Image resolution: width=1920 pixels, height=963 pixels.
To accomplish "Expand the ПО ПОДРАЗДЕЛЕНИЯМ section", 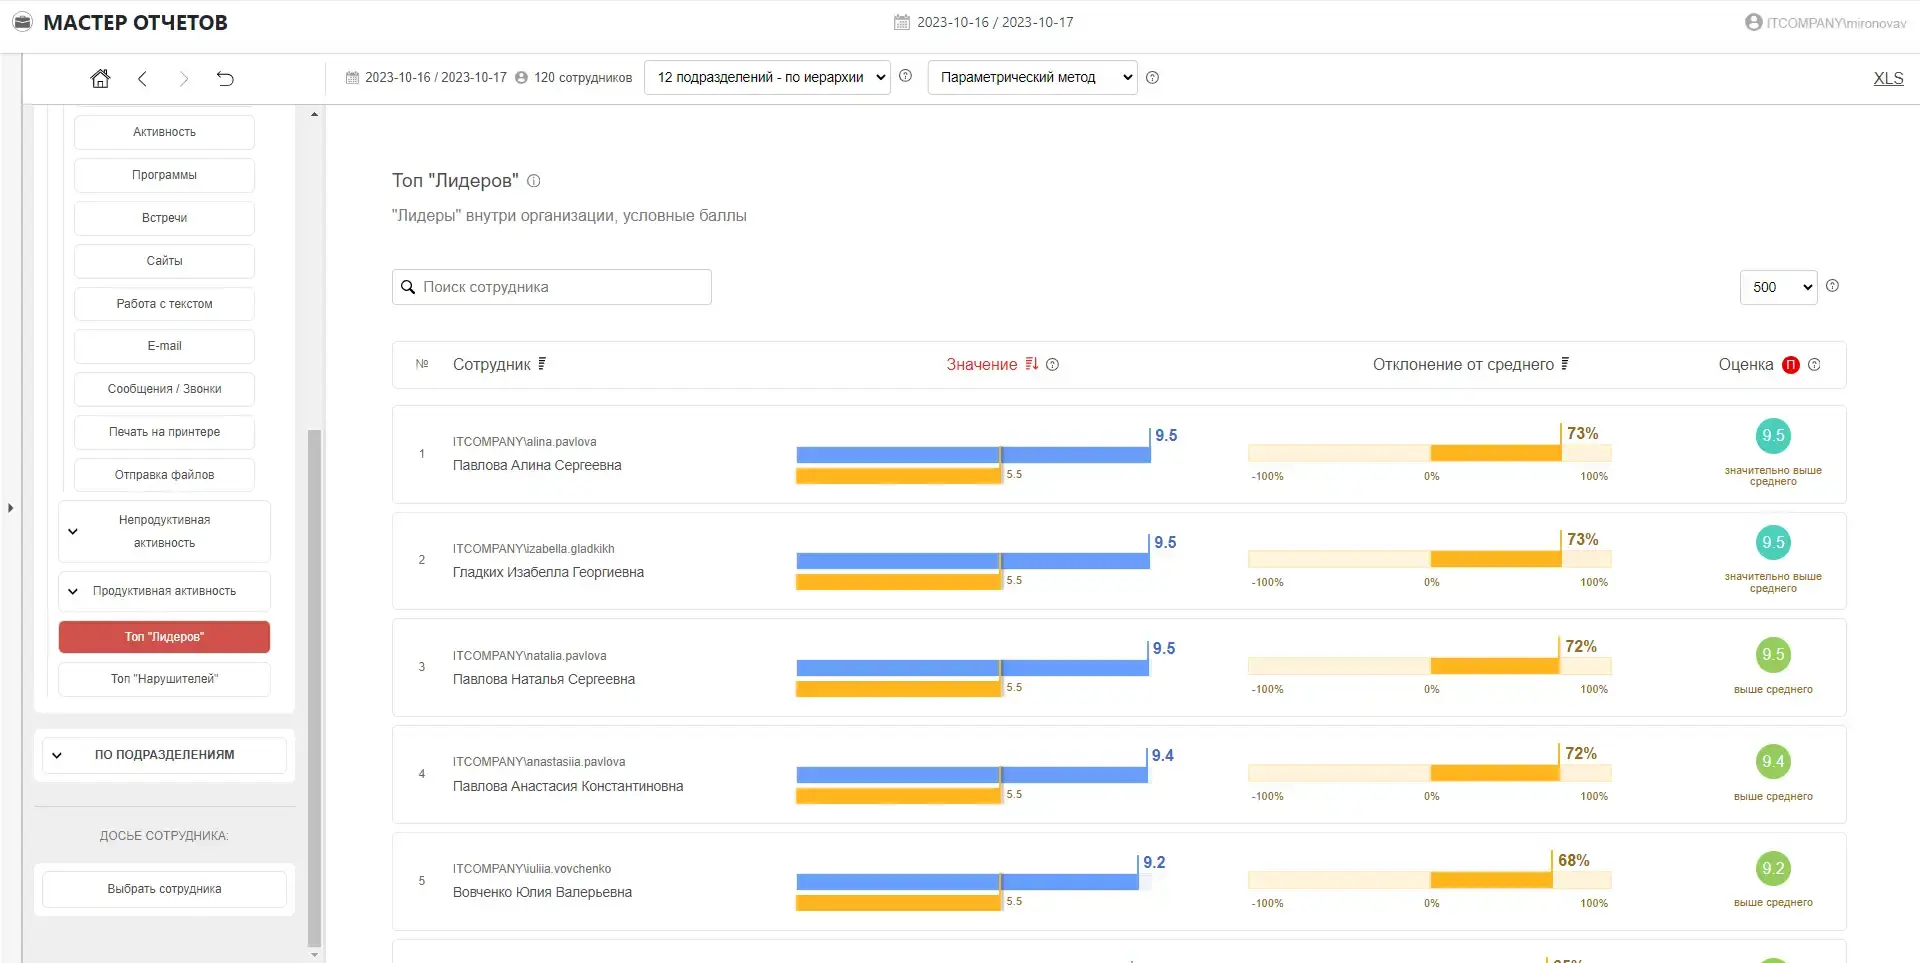I will pos(164,755).
